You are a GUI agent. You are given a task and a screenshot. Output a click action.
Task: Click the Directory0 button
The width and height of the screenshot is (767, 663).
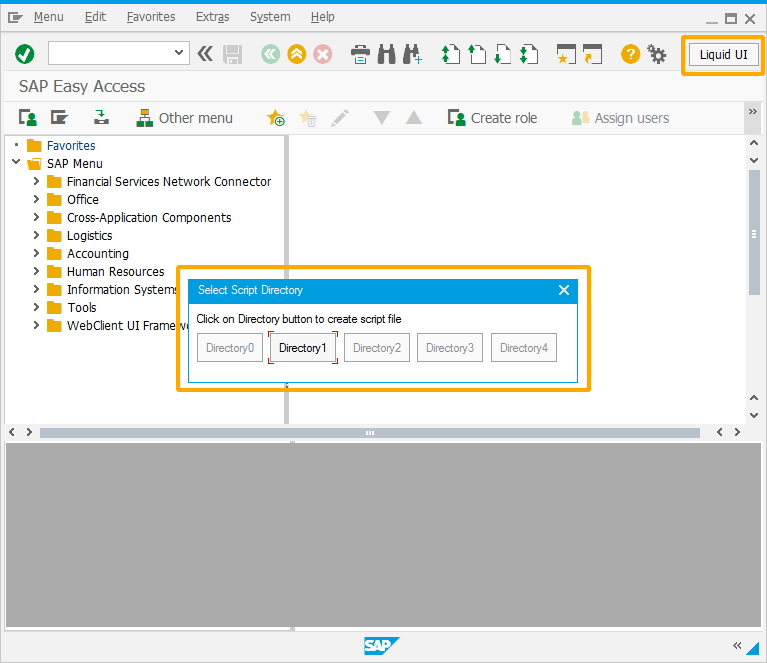click(230, 348)
